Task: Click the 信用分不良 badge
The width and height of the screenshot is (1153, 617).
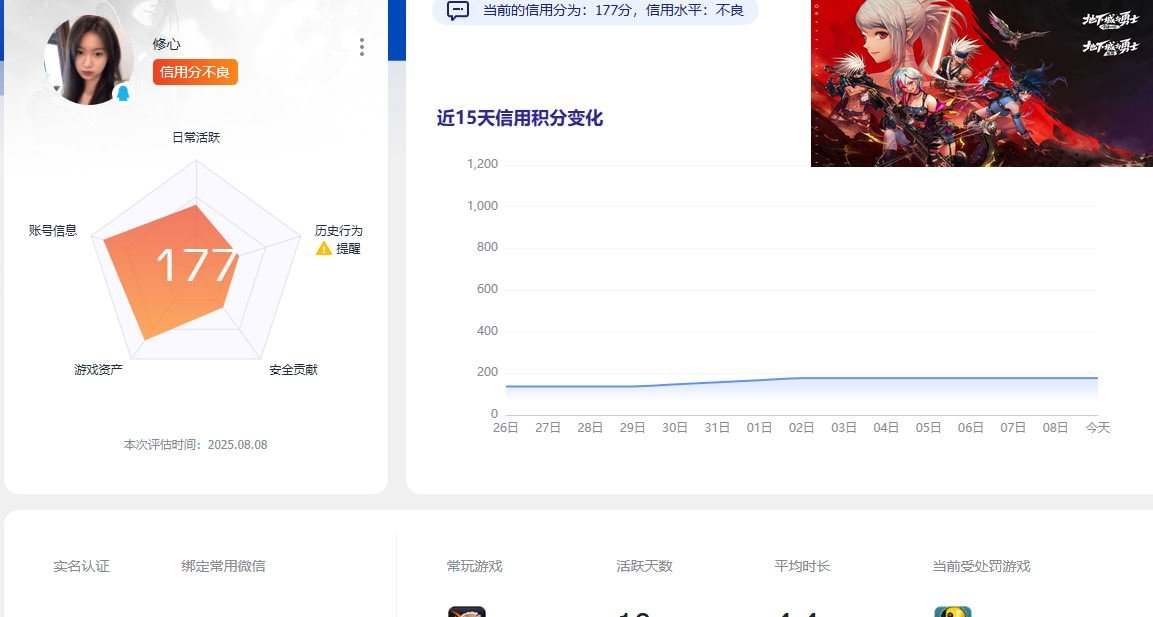Action: [x=195, y=72]
